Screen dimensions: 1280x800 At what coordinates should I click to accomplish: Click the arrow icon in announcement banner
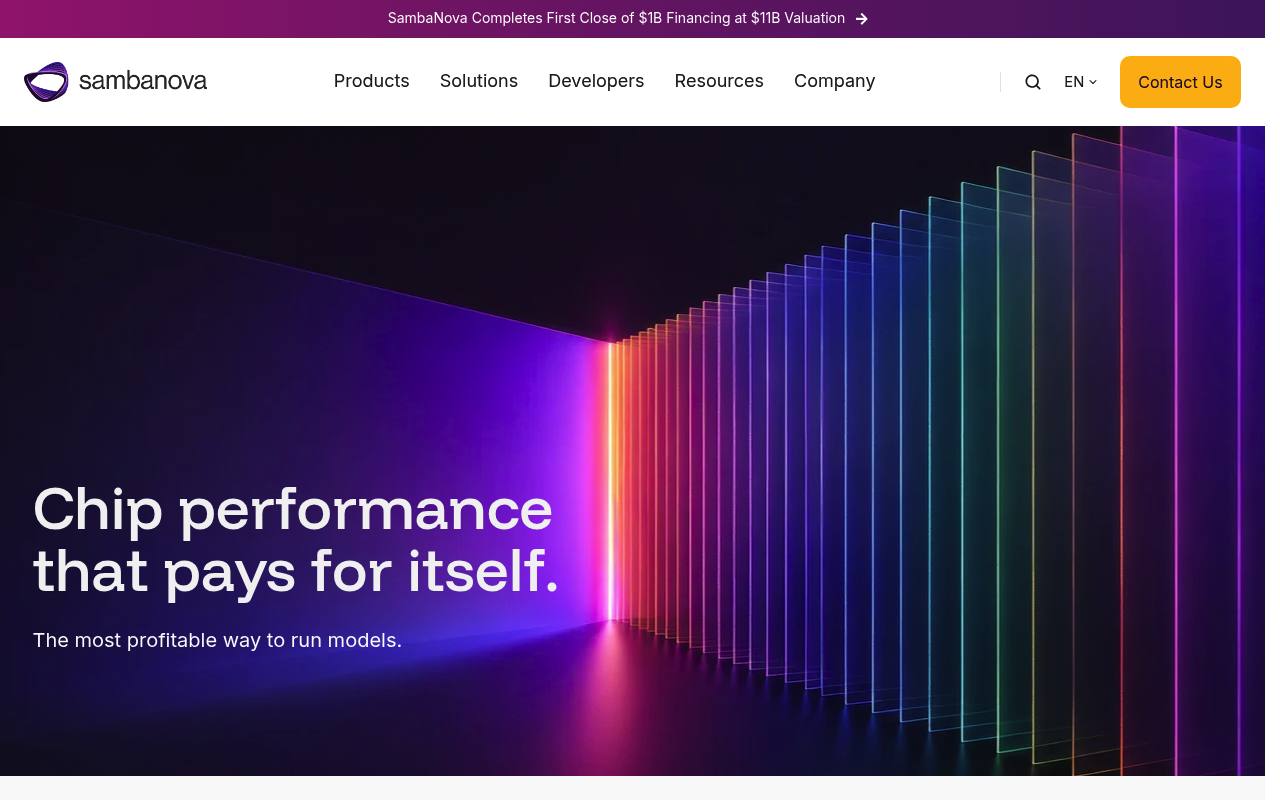click(862, 19)
